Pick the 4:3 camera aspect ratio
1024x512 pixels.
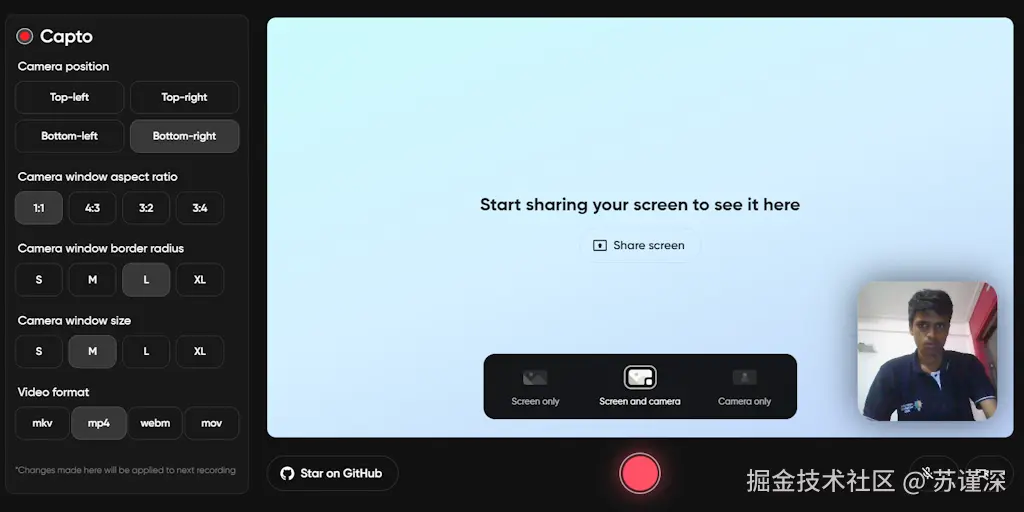pos(92,208)
